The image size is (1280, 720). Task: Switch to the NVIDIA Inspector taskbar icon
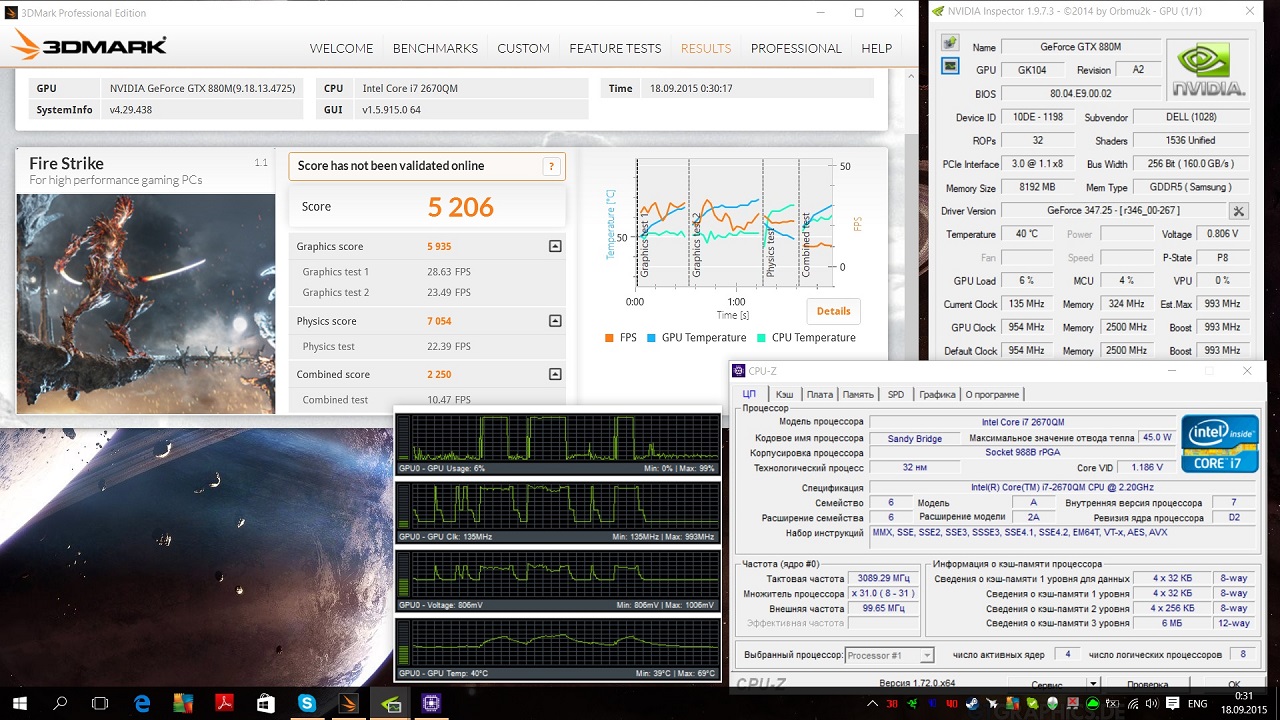coord(389,703)
